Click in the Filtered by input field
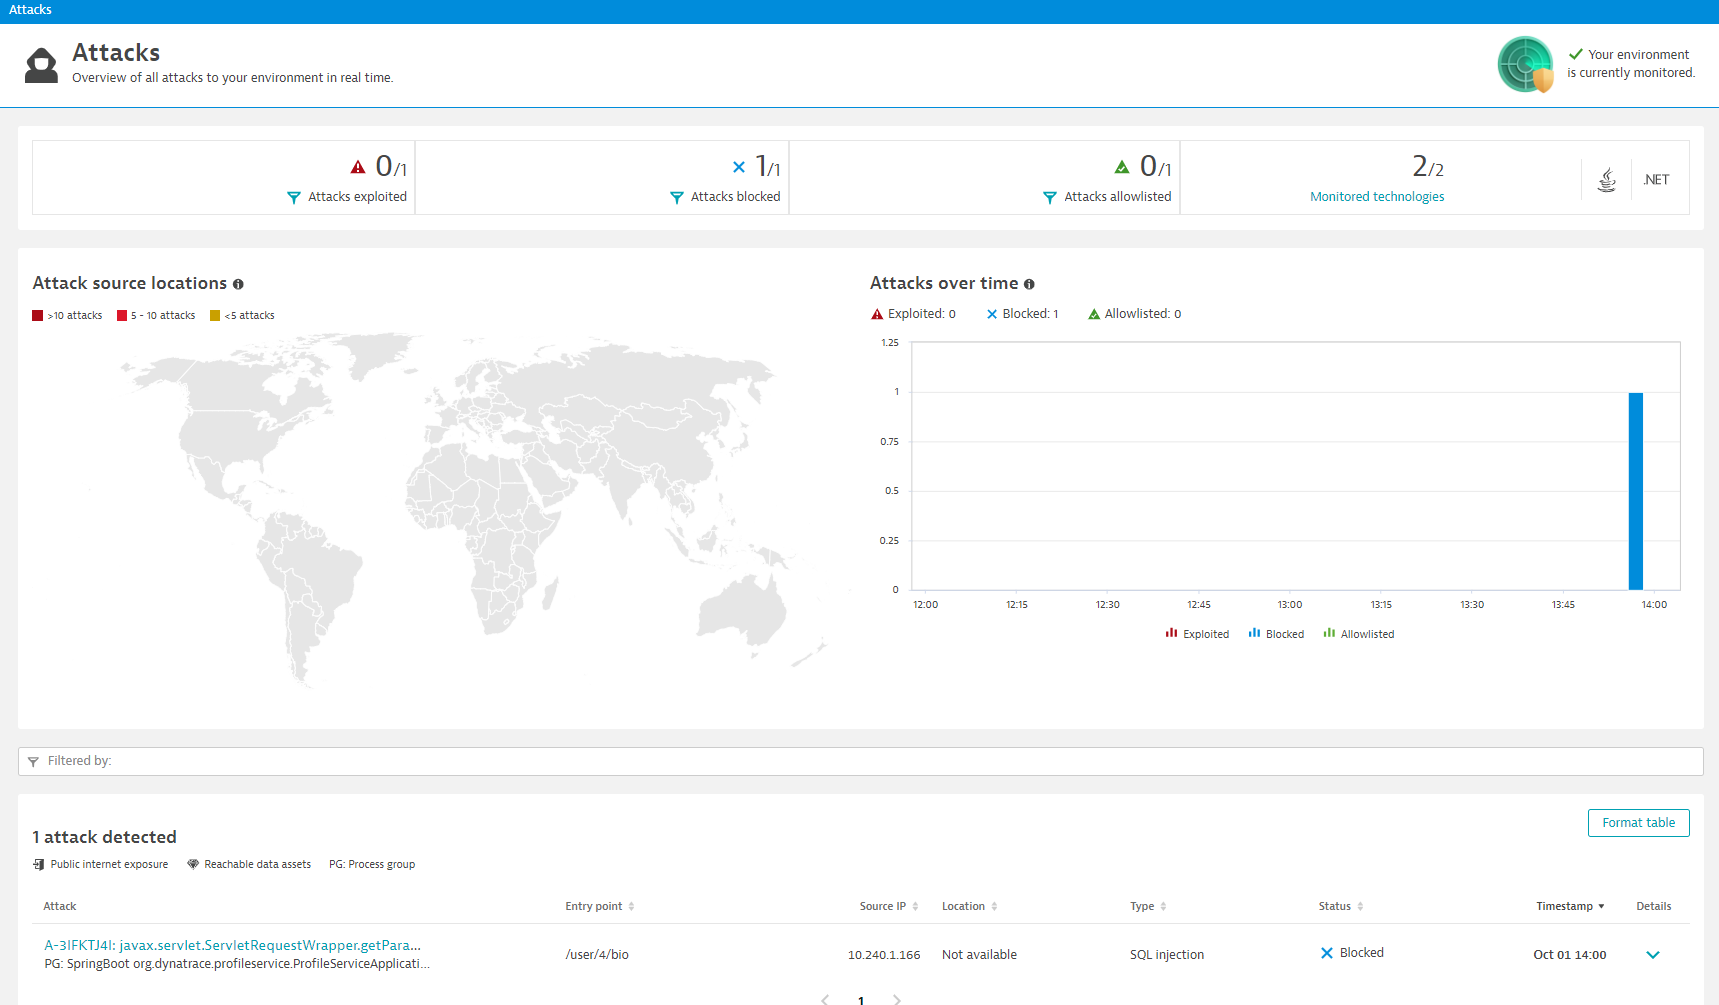 [860, 761]
